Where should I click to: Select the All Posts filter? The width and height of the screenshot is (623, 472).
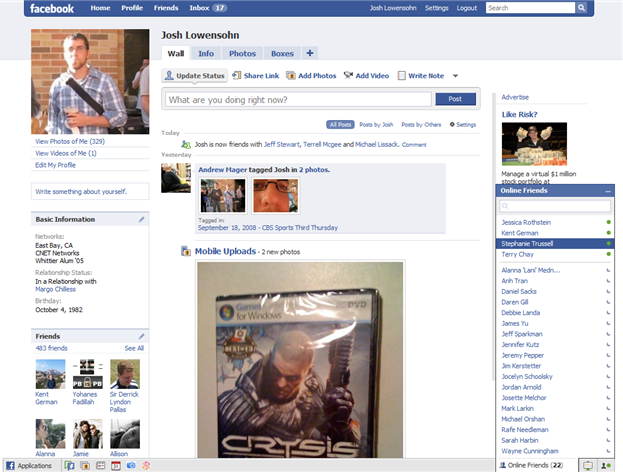(341, 125)
